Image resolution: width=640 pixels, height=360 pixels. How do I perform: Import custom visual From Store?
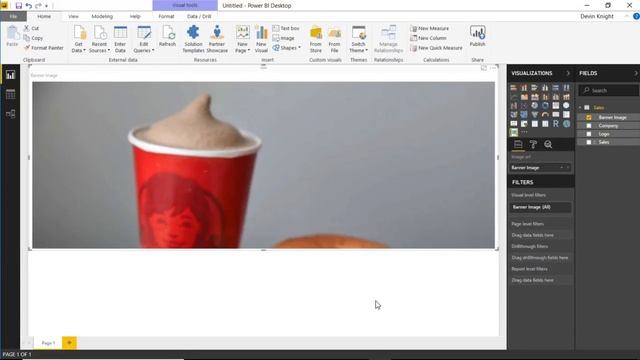click(316, 39)
